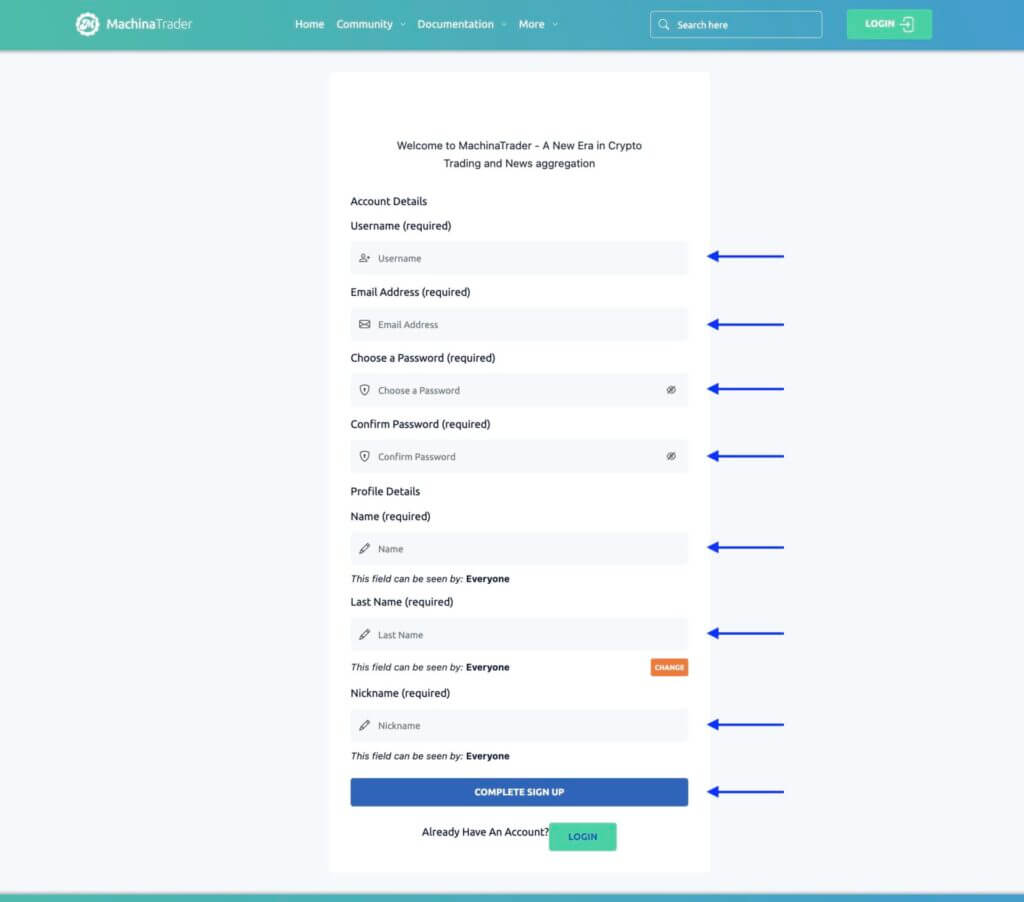Click the "Email Address (required)" label
This screenshot has width=1024, height=902.
coord(410,292)
